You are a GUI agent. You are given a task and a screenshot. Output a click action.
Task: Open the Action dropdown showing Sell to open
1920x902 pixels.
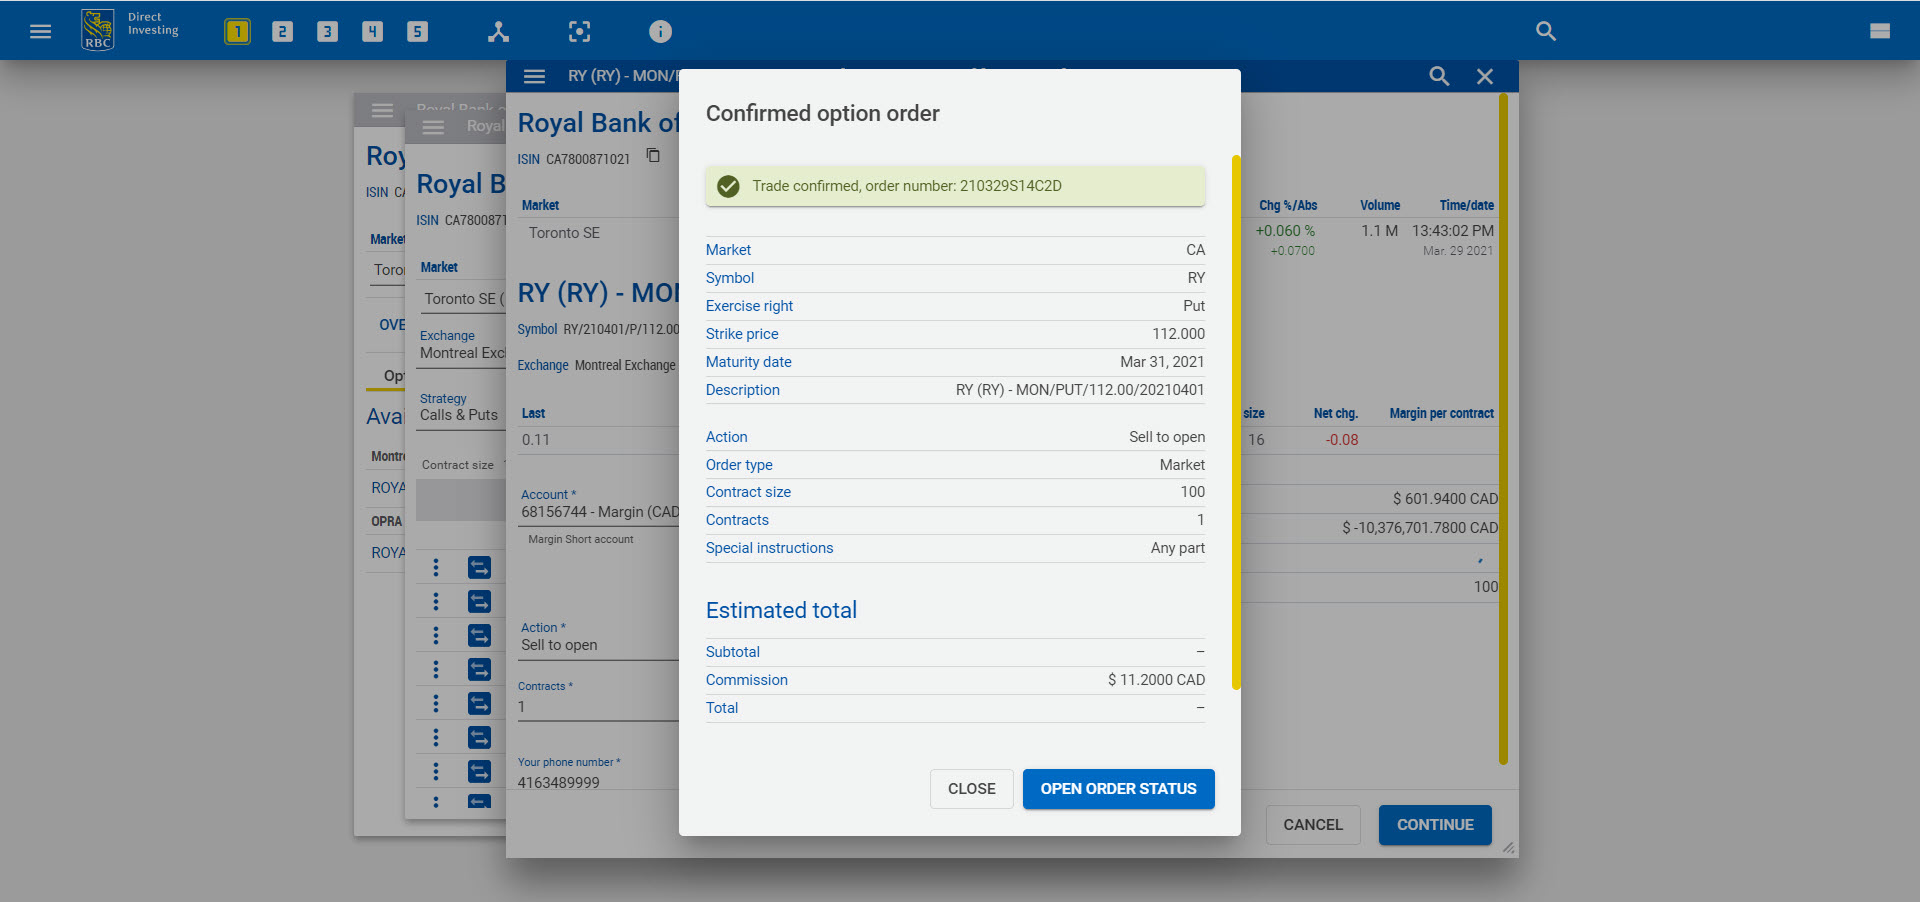pos(598,644)
